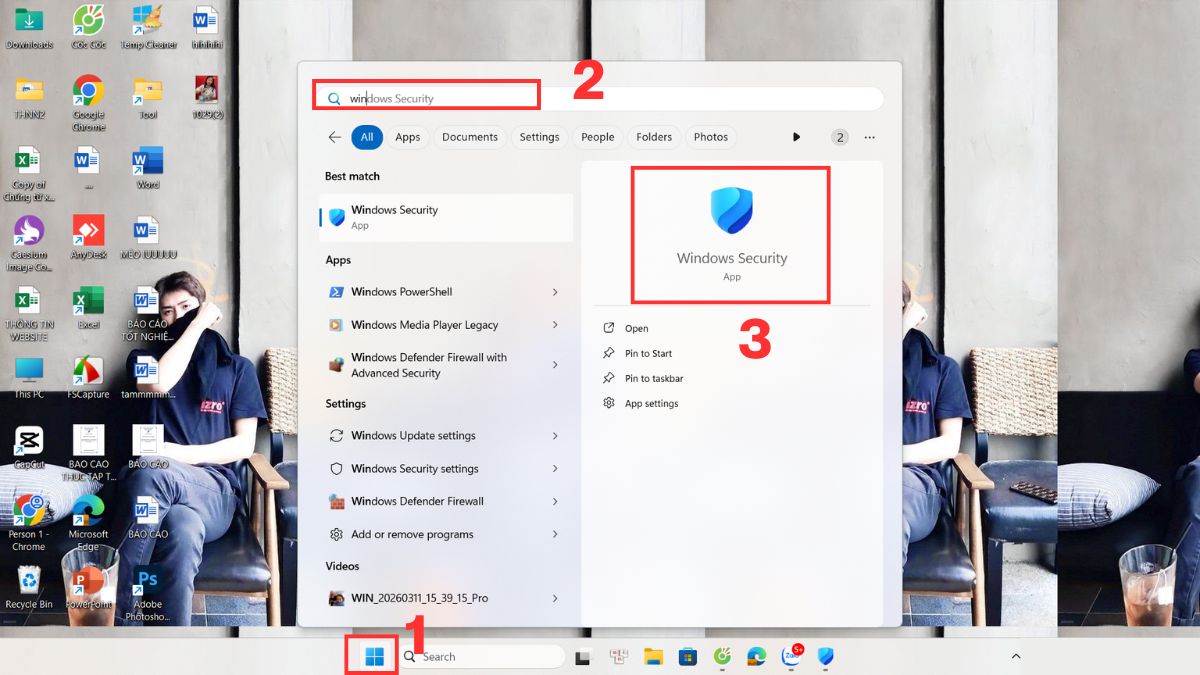Viewport: 1200px width, 675px height.
Task: Expand Defender Firewall Advanced Security options
Action: pyautogui.click(x=555, y=365)
